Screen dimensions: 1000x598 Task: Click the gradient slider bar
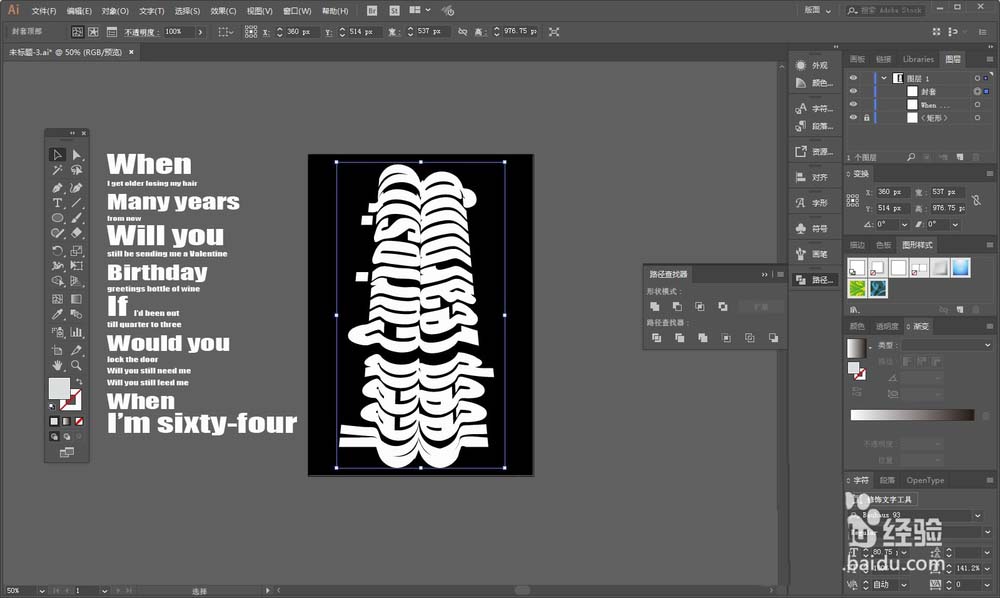tap(912, 415)
